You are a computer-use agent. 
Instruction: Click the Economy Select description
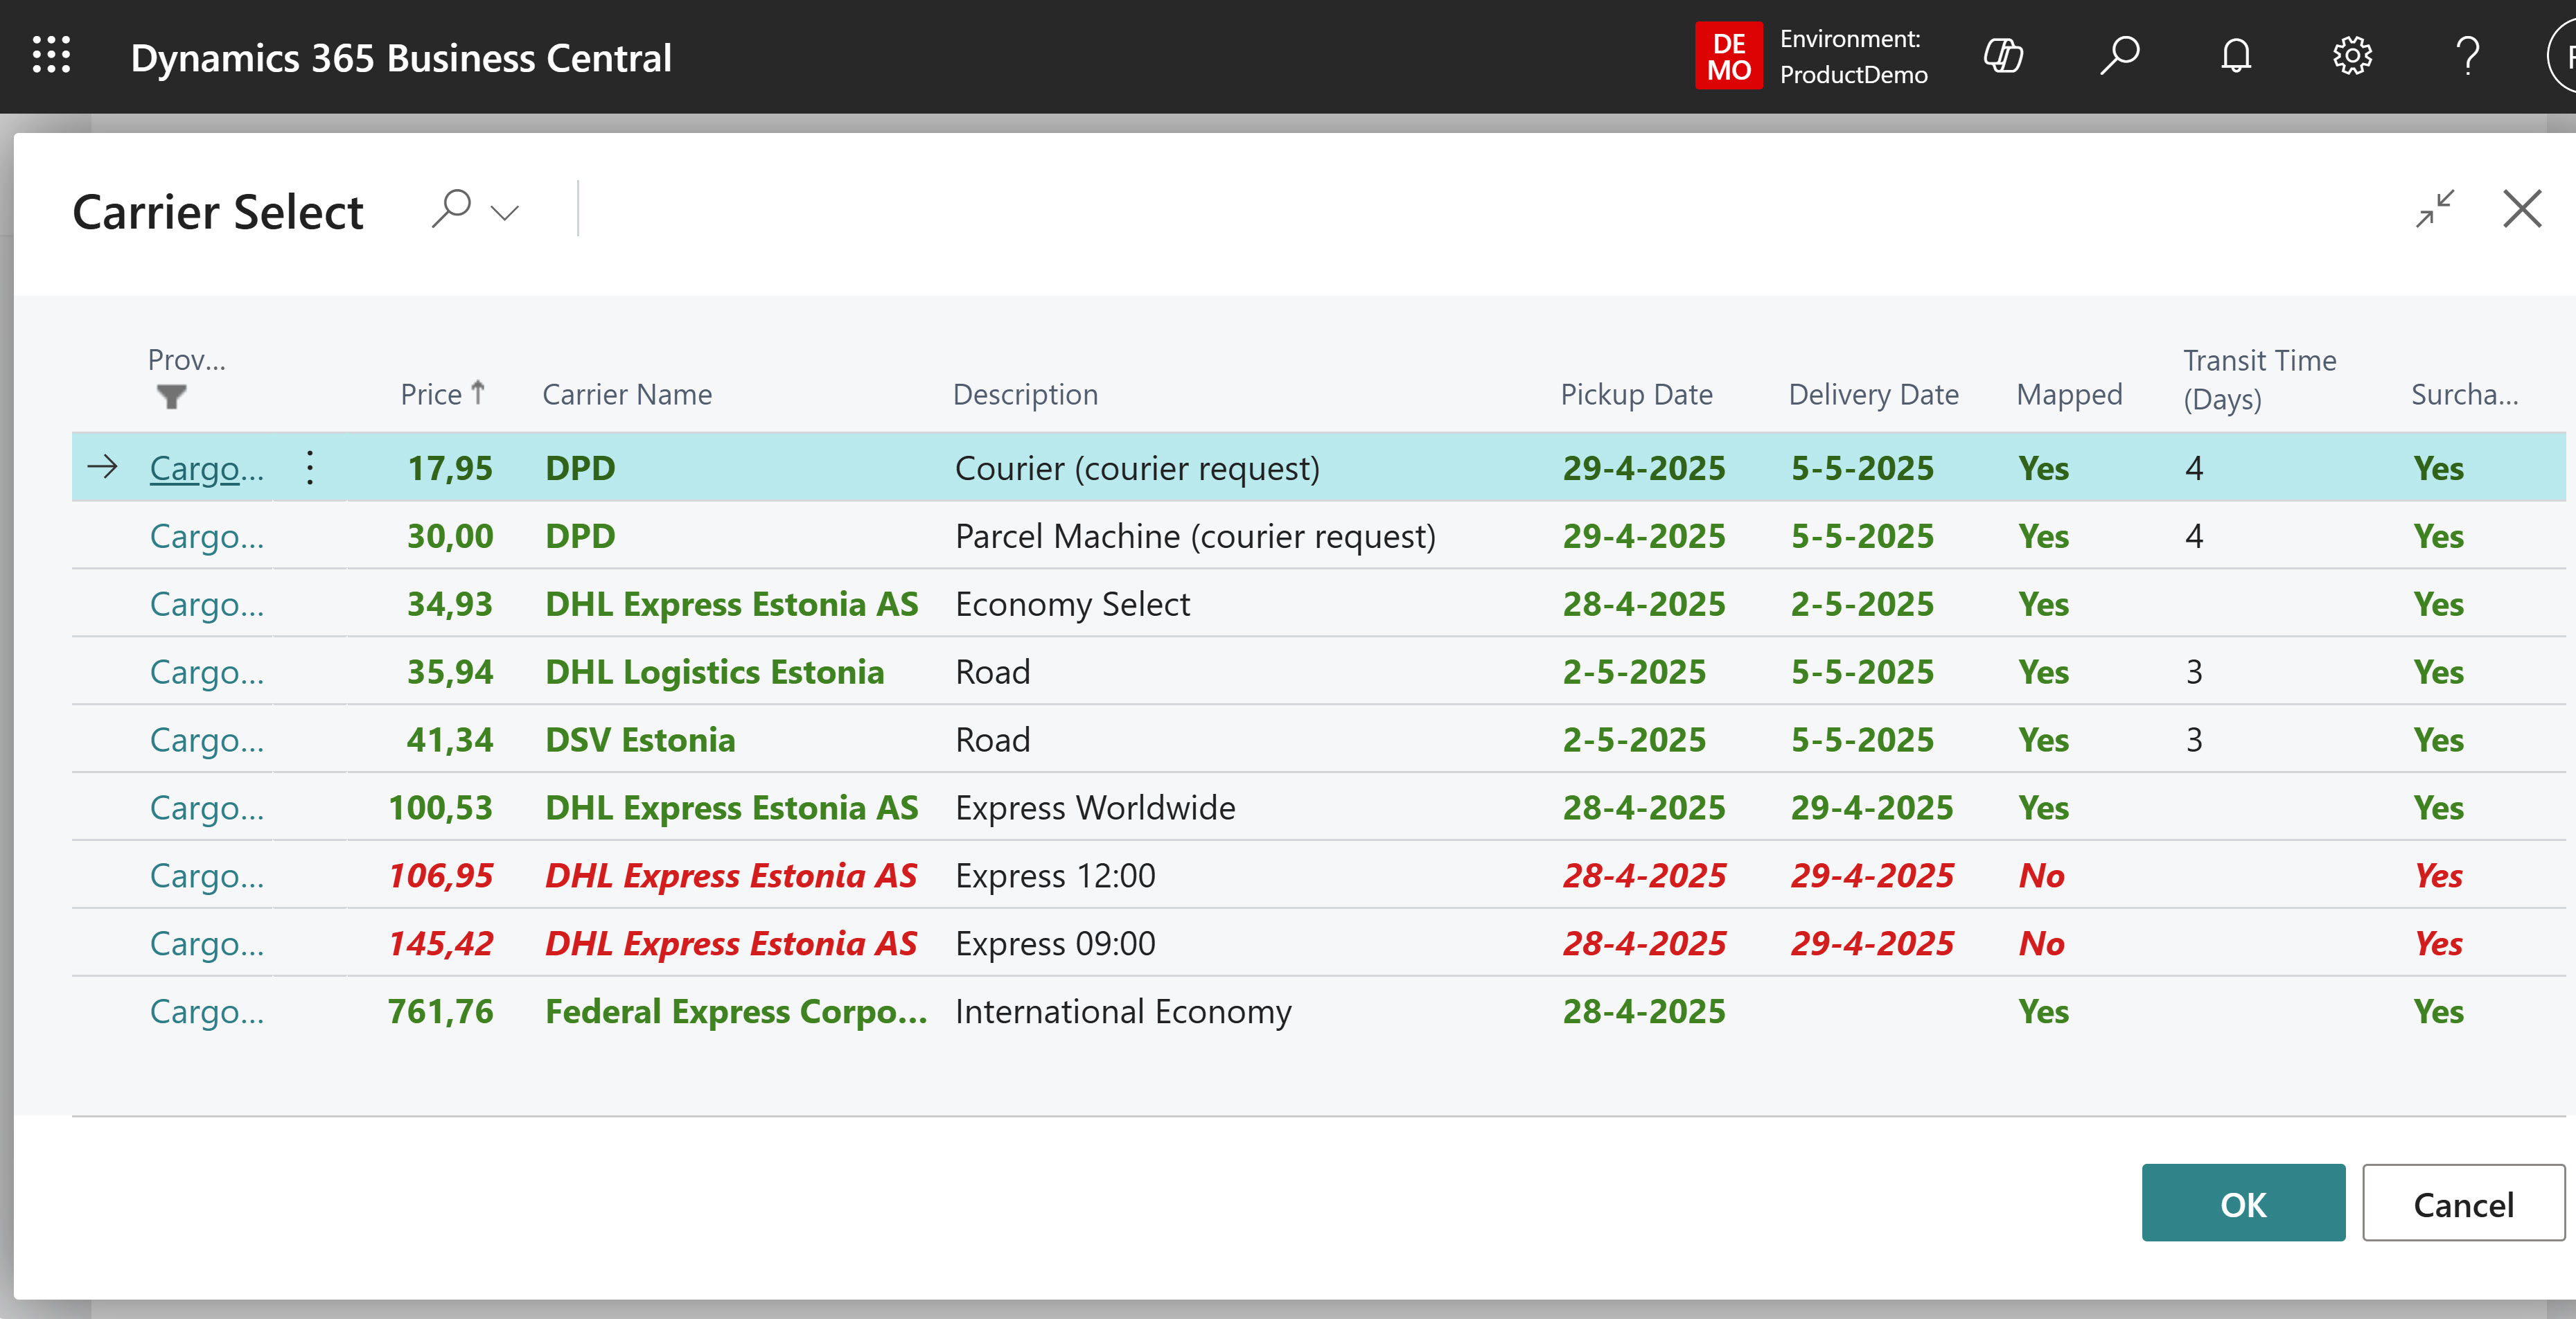[x=1072, y=604]
